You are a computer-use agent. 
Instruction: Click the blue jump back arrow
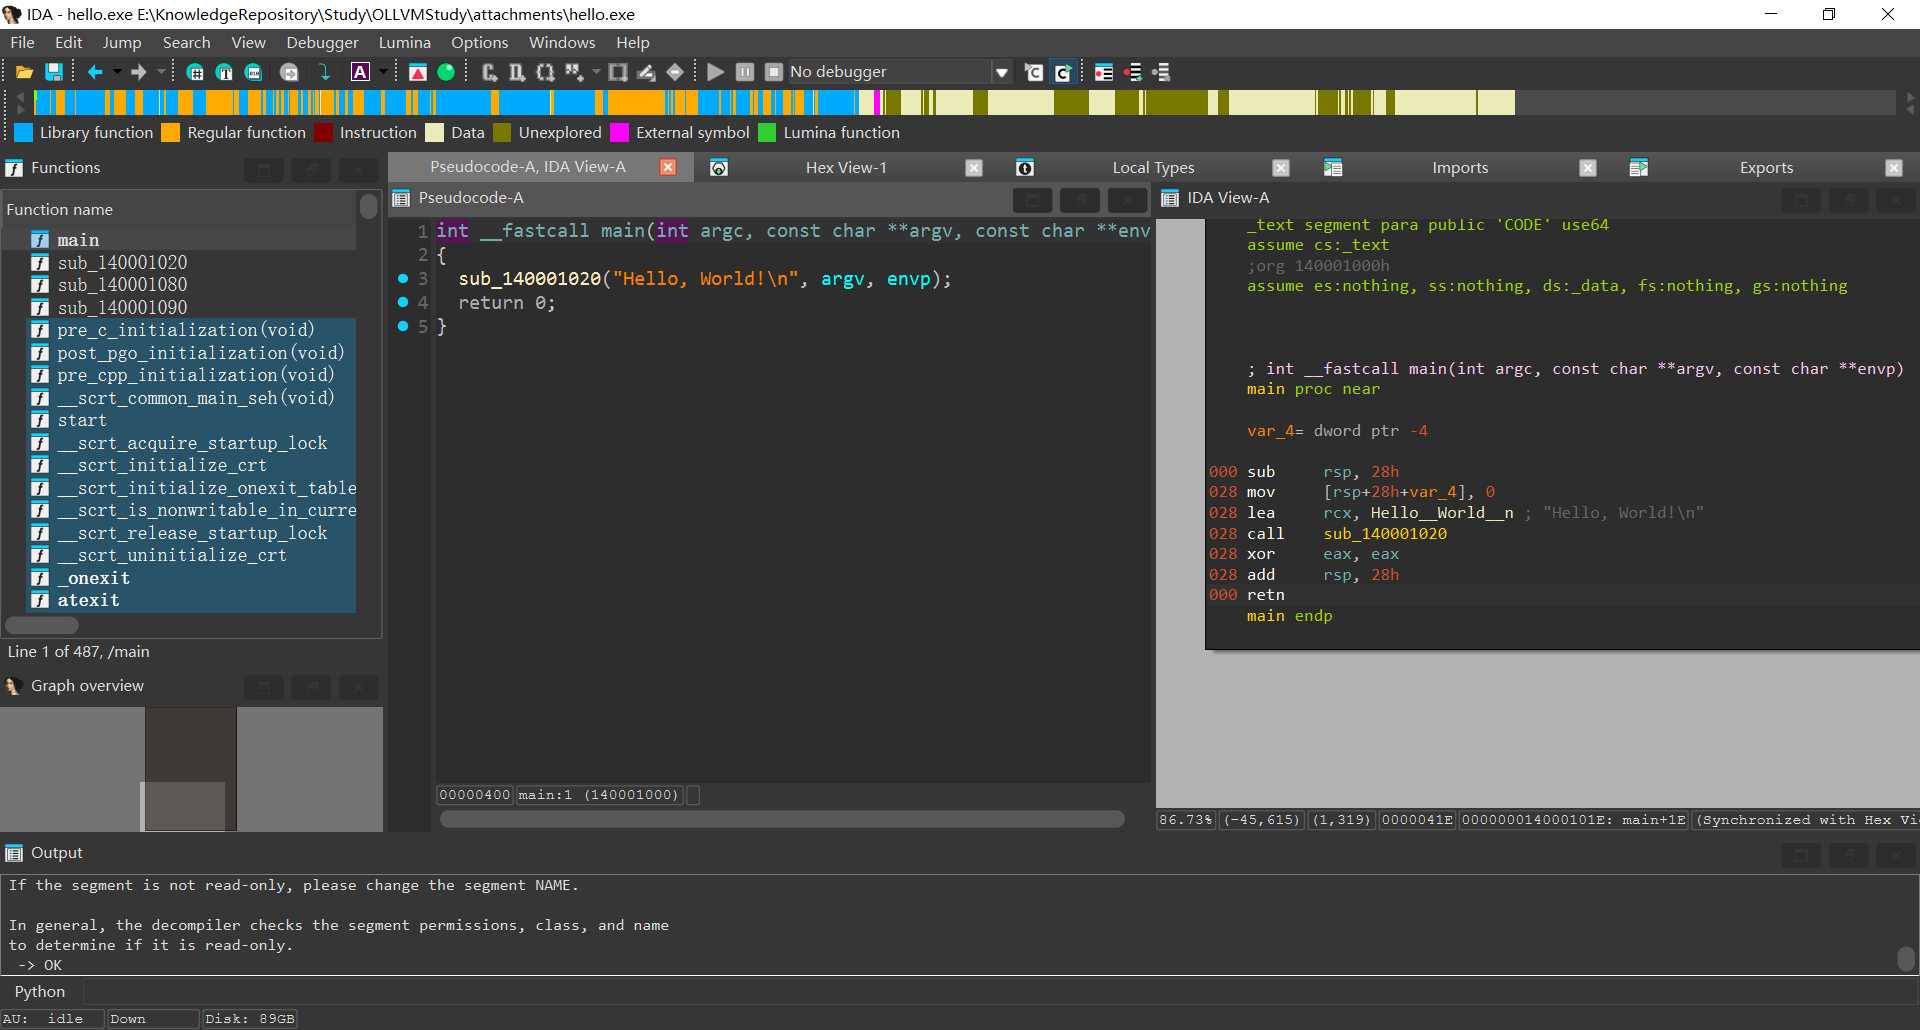95,72
